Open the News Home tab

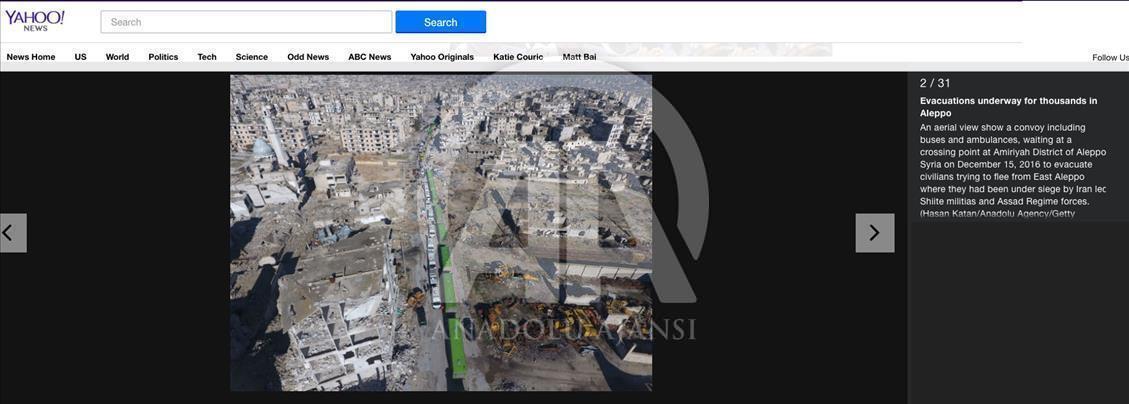(x=31, y=57)
